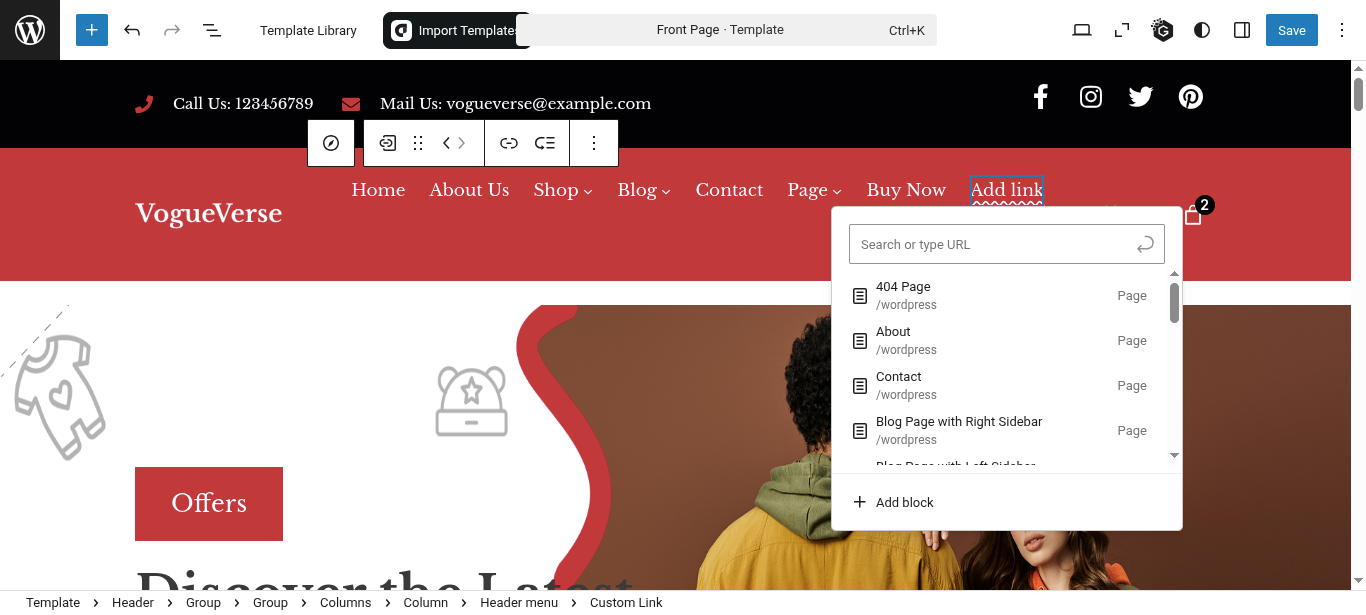Select the About Us menu item
This screenshot has height=615, width=1366.
[469, 190]
